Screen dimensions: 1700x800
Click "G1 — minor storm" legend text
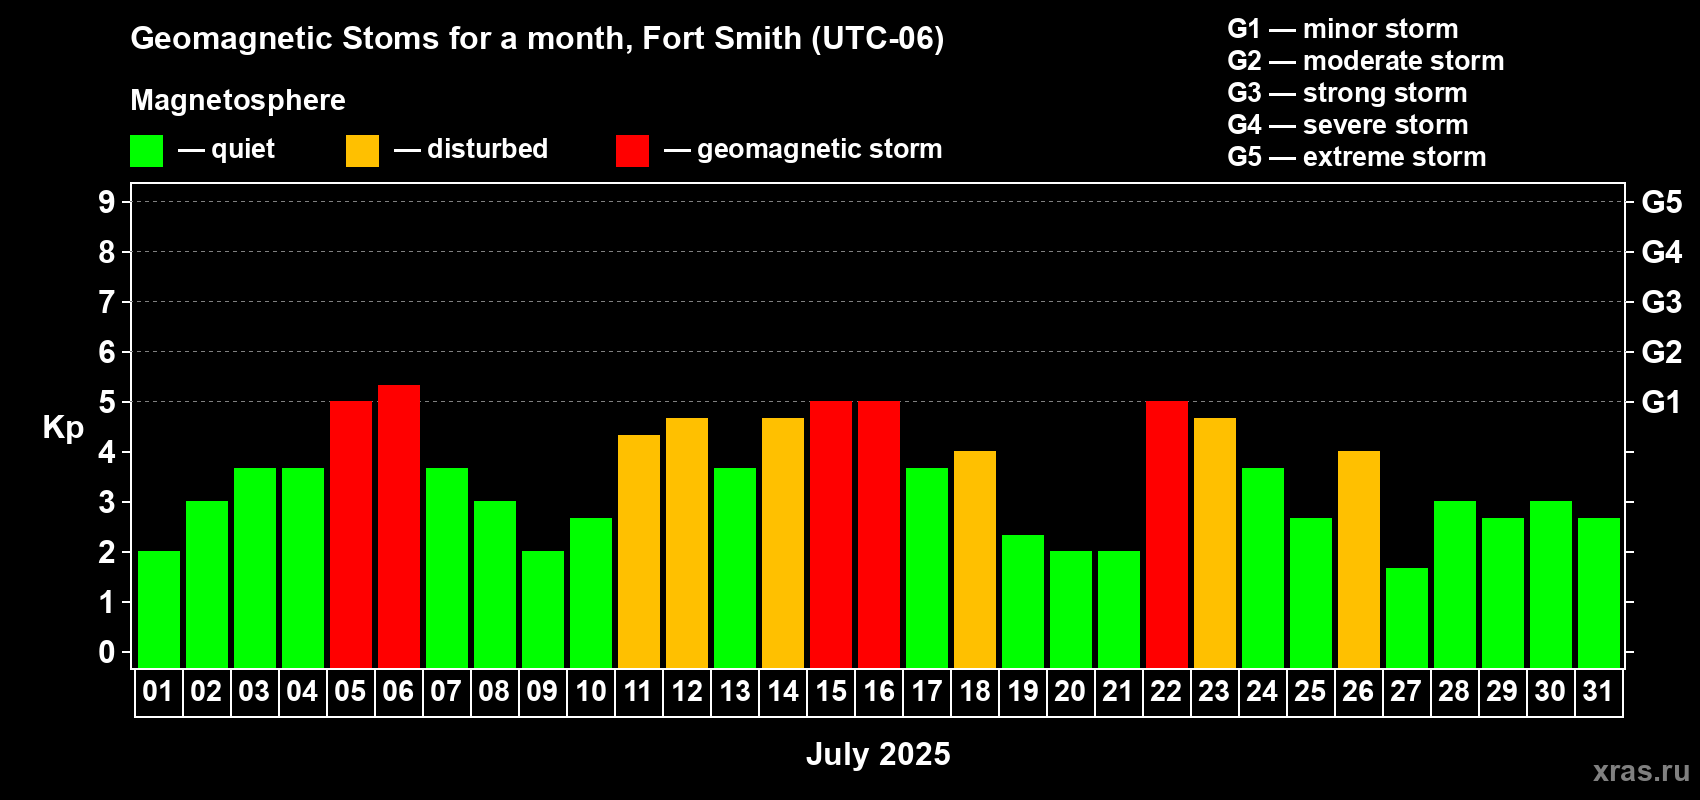coord(1343,29)
